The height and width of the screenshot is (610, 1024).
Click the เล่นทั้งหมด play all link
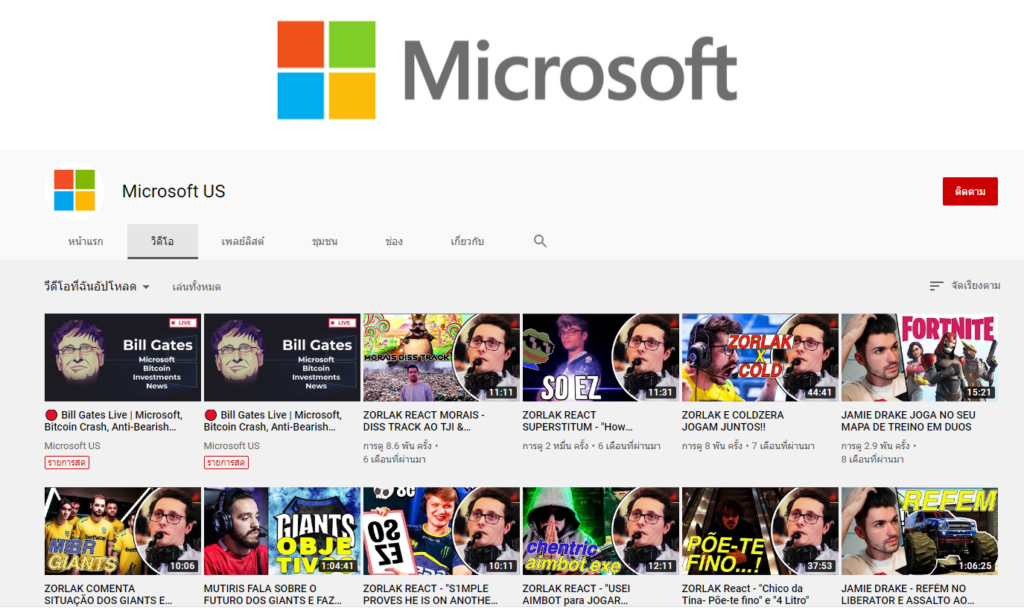click(x=197, y=287)
